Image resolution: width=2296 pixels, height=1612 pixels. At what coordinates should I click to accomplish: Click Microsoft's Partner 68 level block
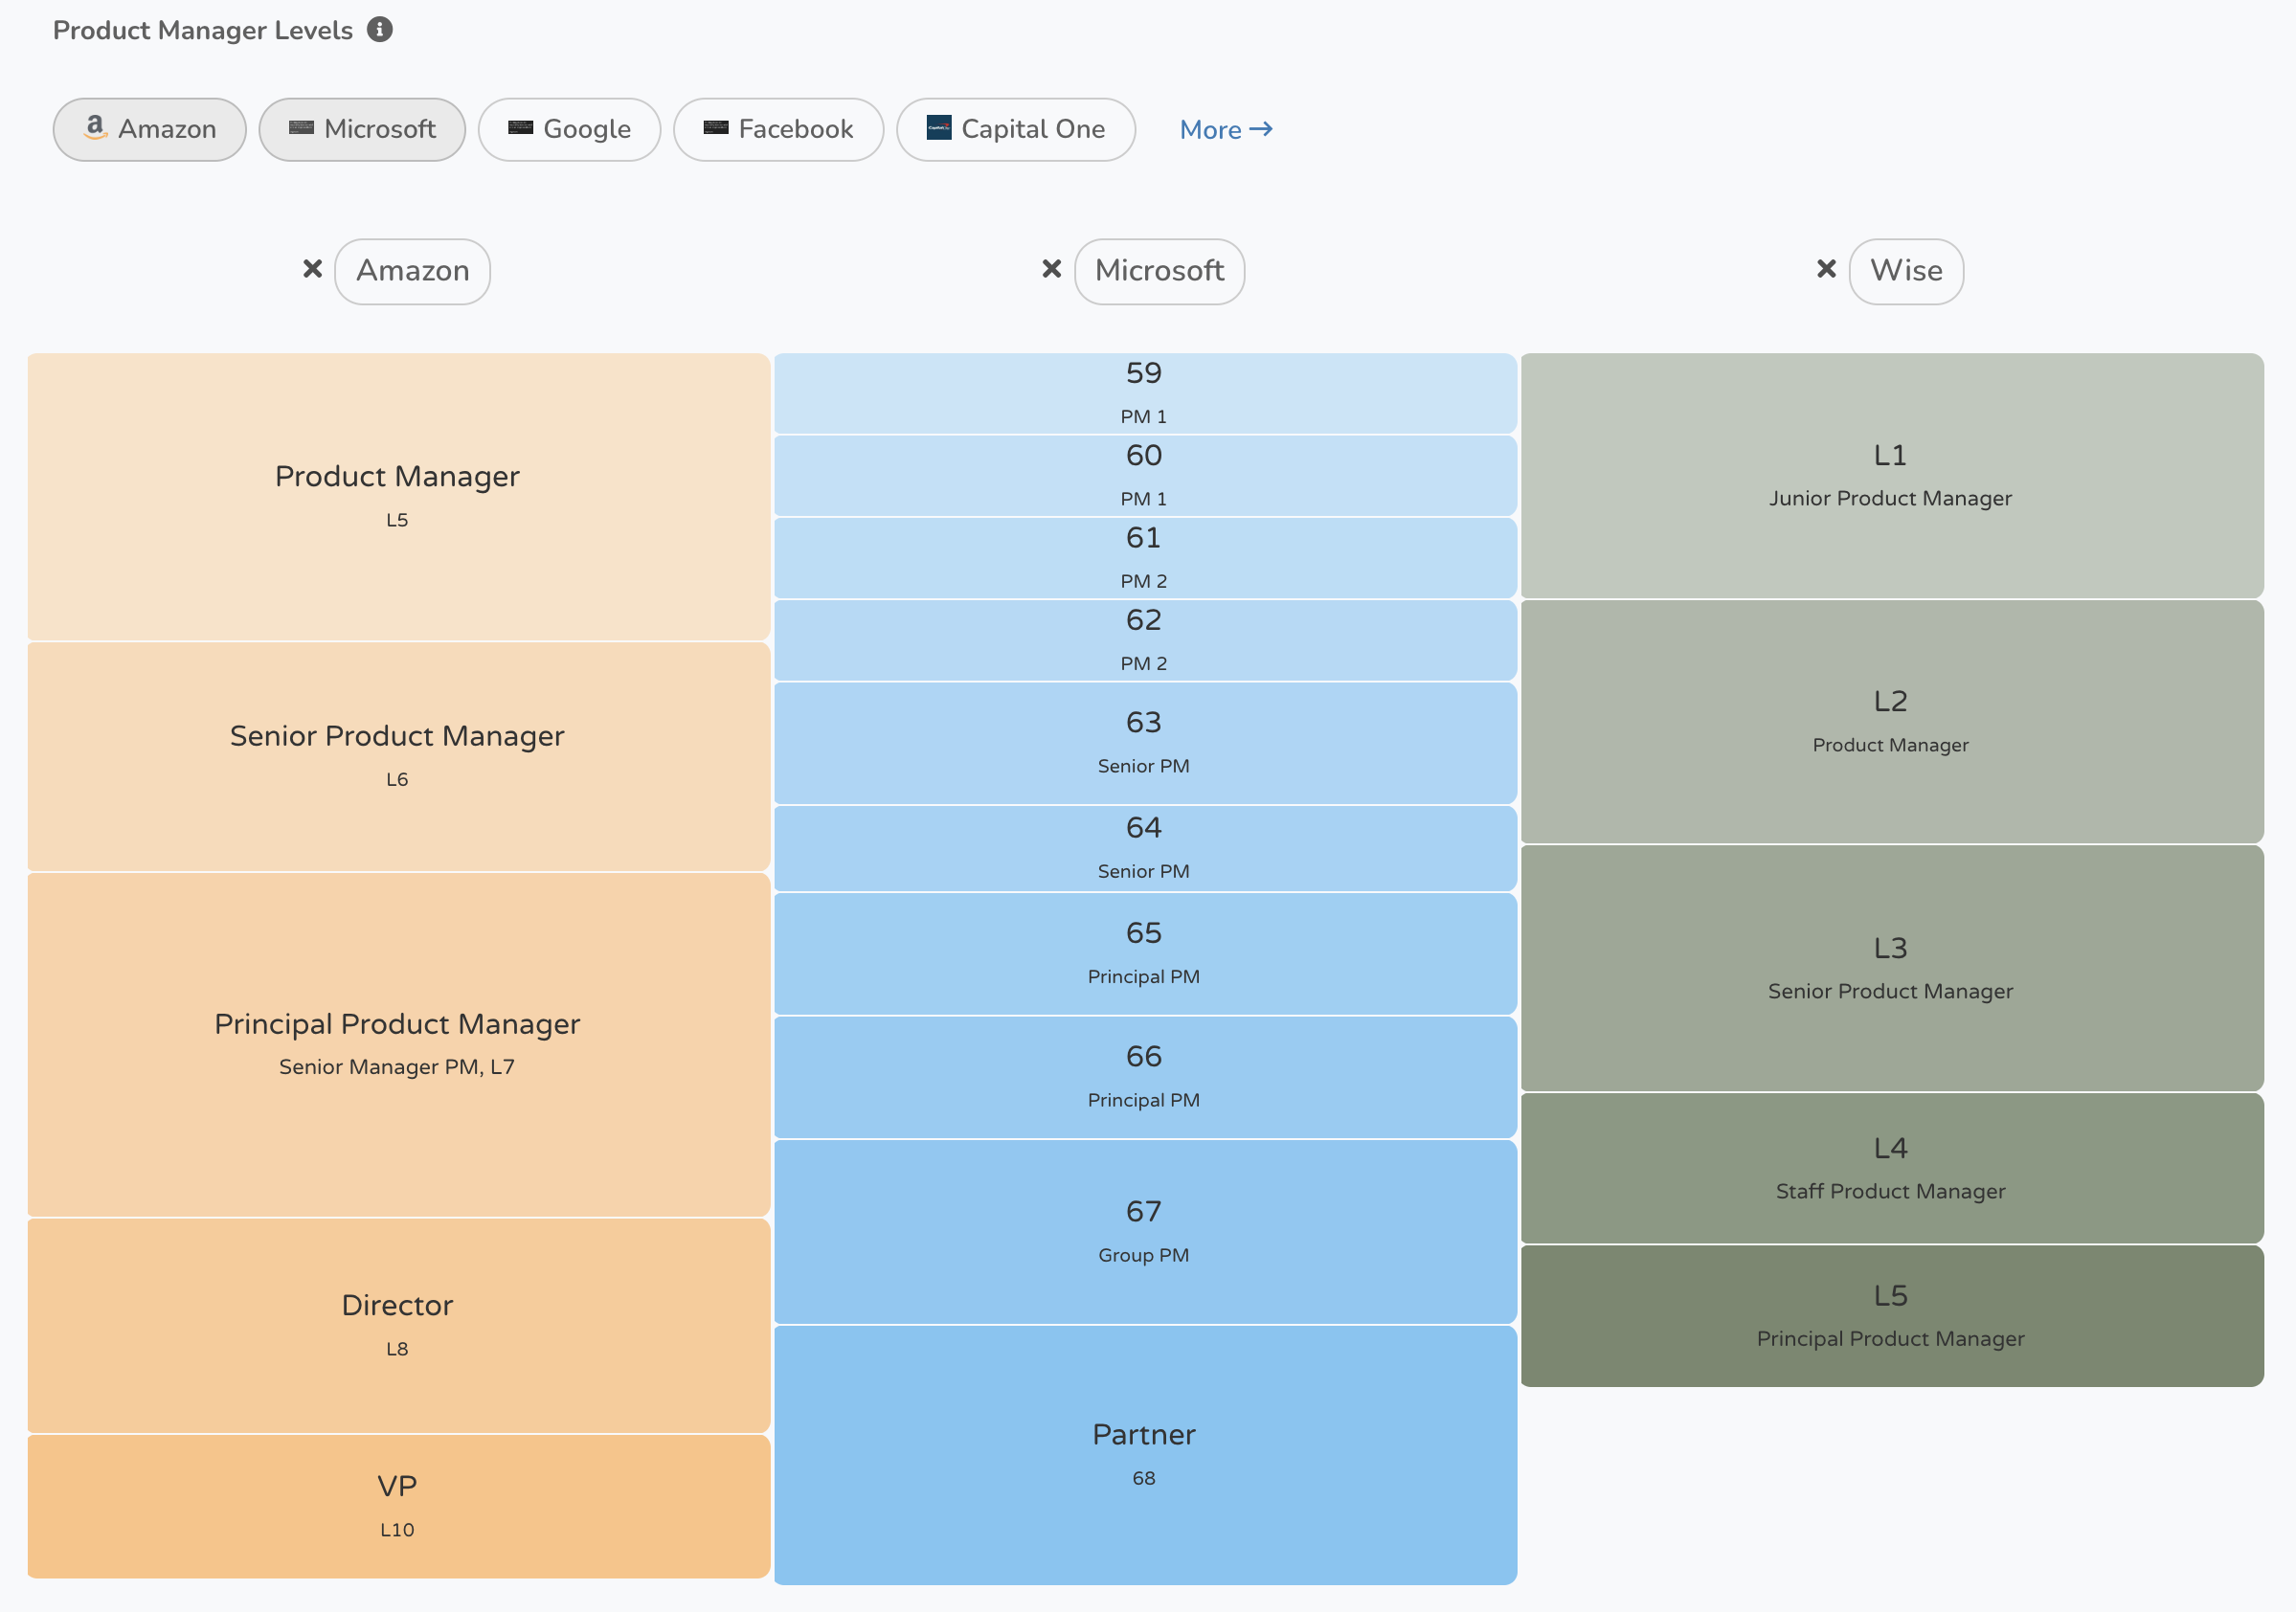click(x=1144, y=1454)
